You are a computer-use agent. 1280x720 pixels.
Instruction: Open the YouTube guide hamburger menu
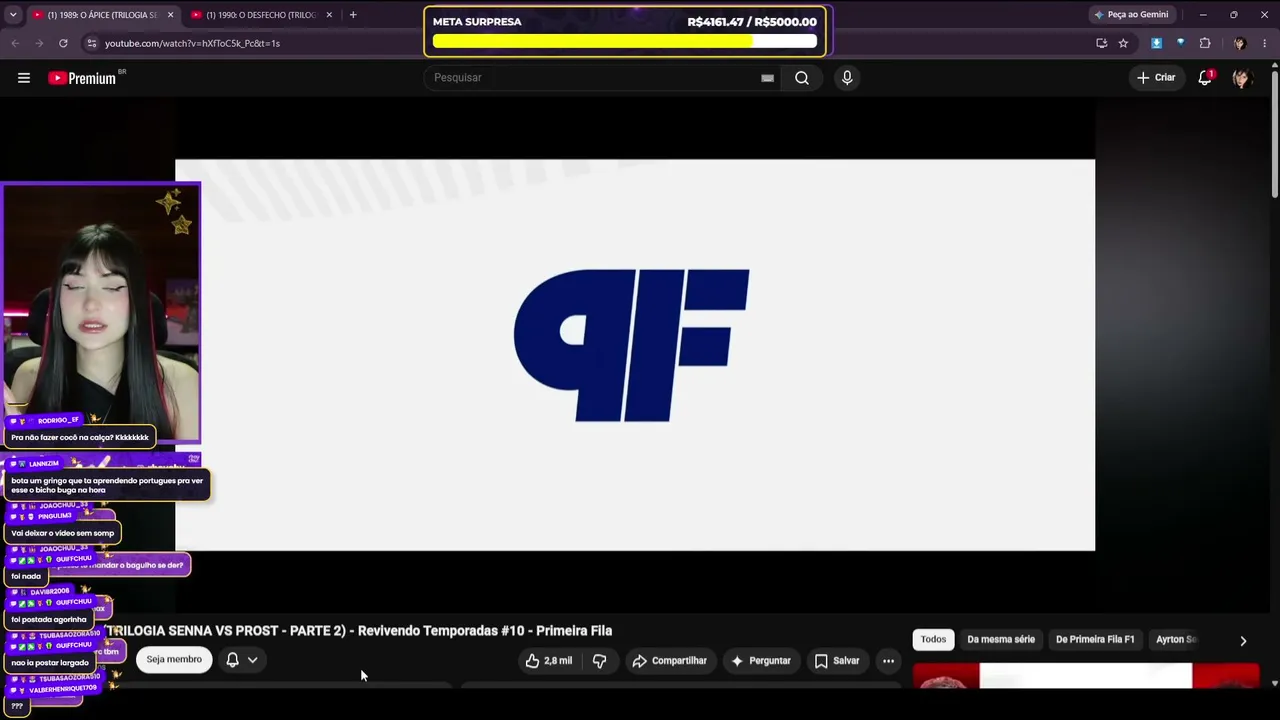coord(23,78)
